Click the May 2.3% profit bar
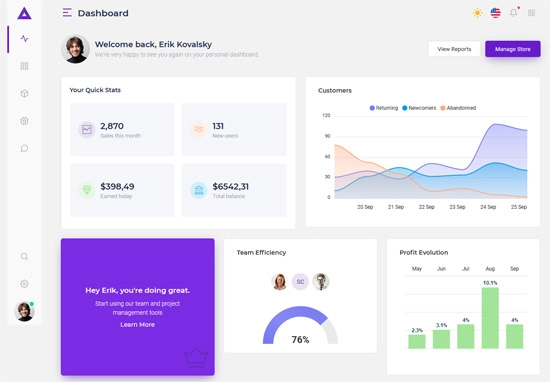Viewport: 550px width, 382px height. pos(417,341)
